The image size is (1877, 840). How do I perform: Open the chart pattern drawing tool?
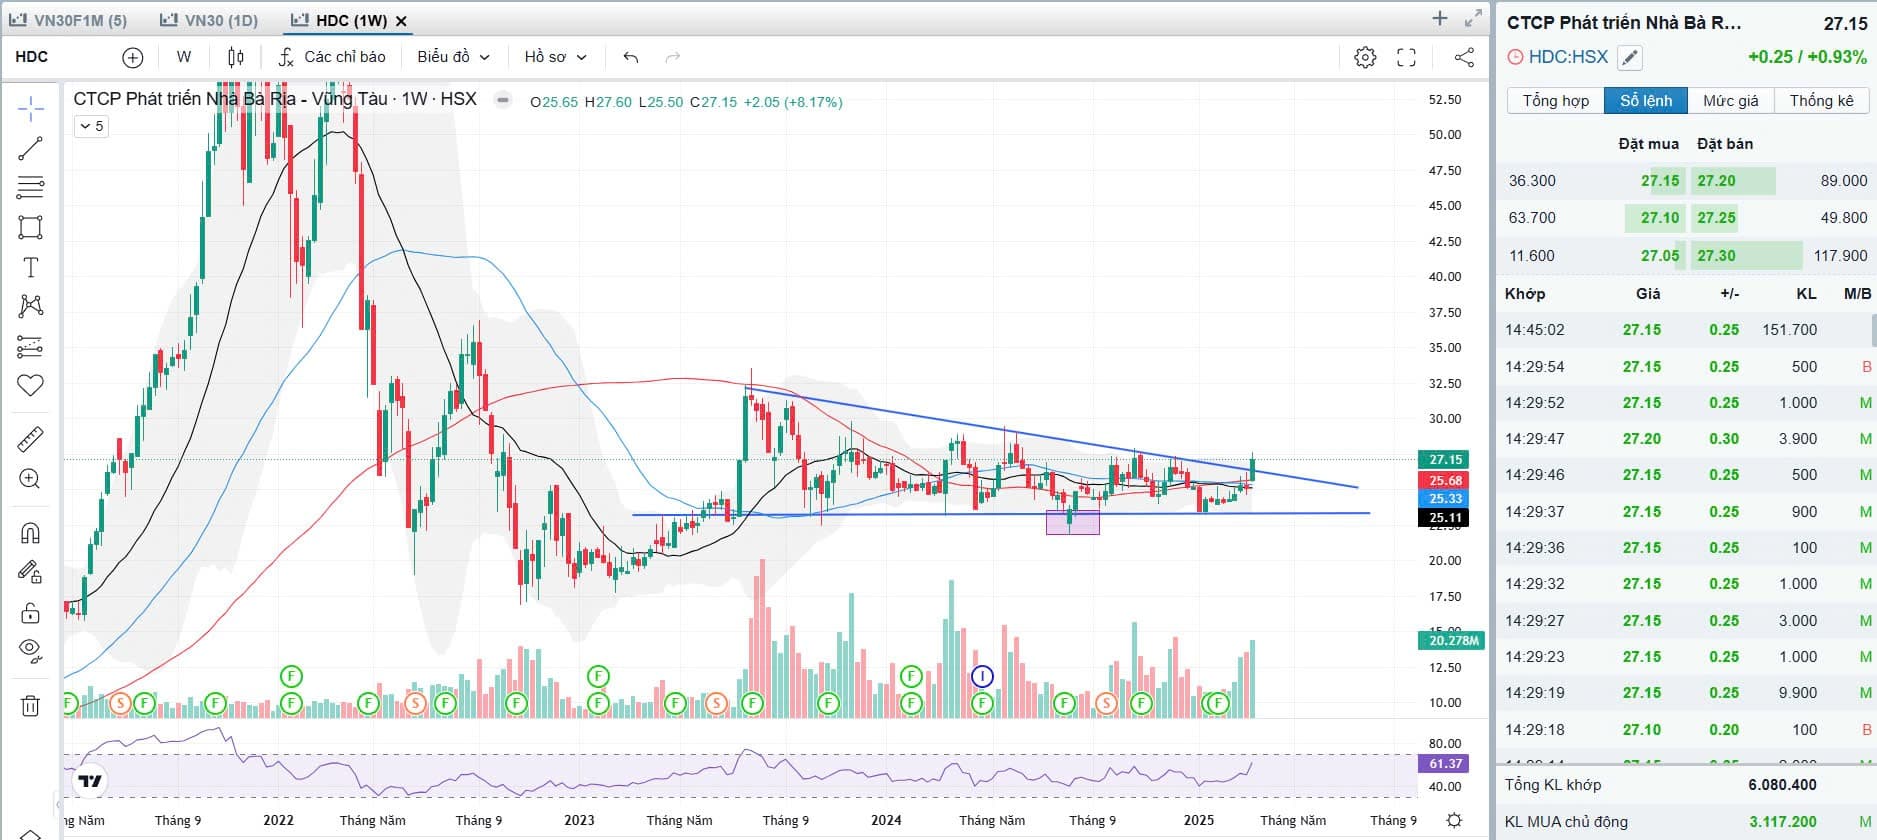pos(31,306)
